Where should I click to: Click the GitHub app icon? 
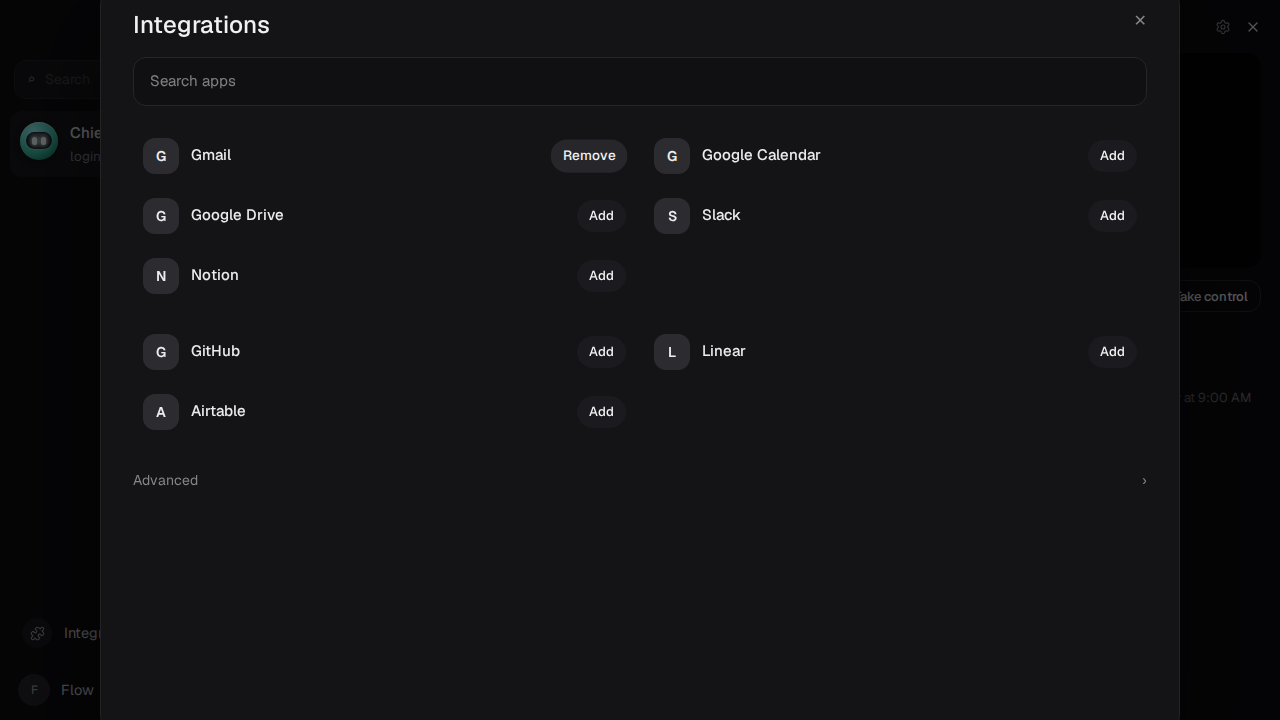(161, 352)
